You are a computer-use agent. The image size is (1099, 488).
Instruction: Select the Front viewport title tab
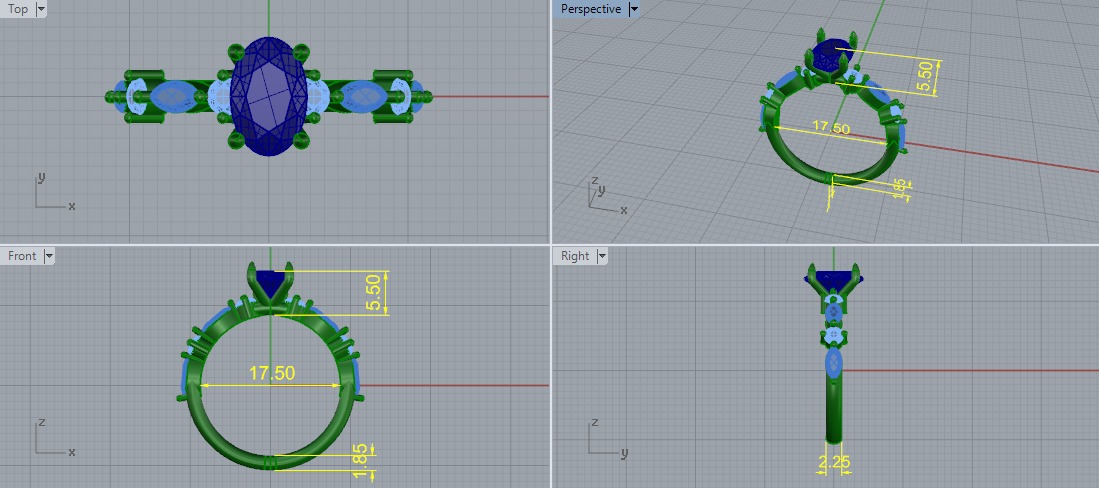tap(22, 256)
